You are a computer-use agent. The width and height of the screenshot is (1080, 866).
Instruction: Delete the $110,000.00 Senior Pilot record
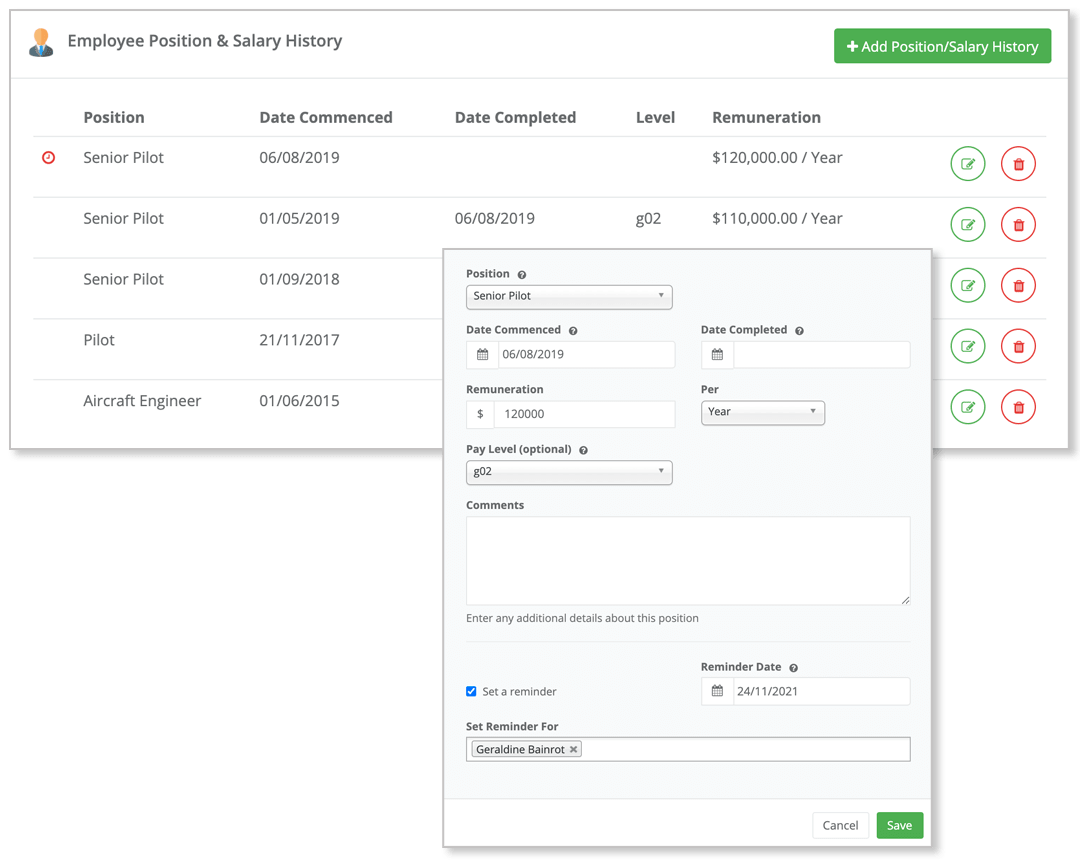1018,225
